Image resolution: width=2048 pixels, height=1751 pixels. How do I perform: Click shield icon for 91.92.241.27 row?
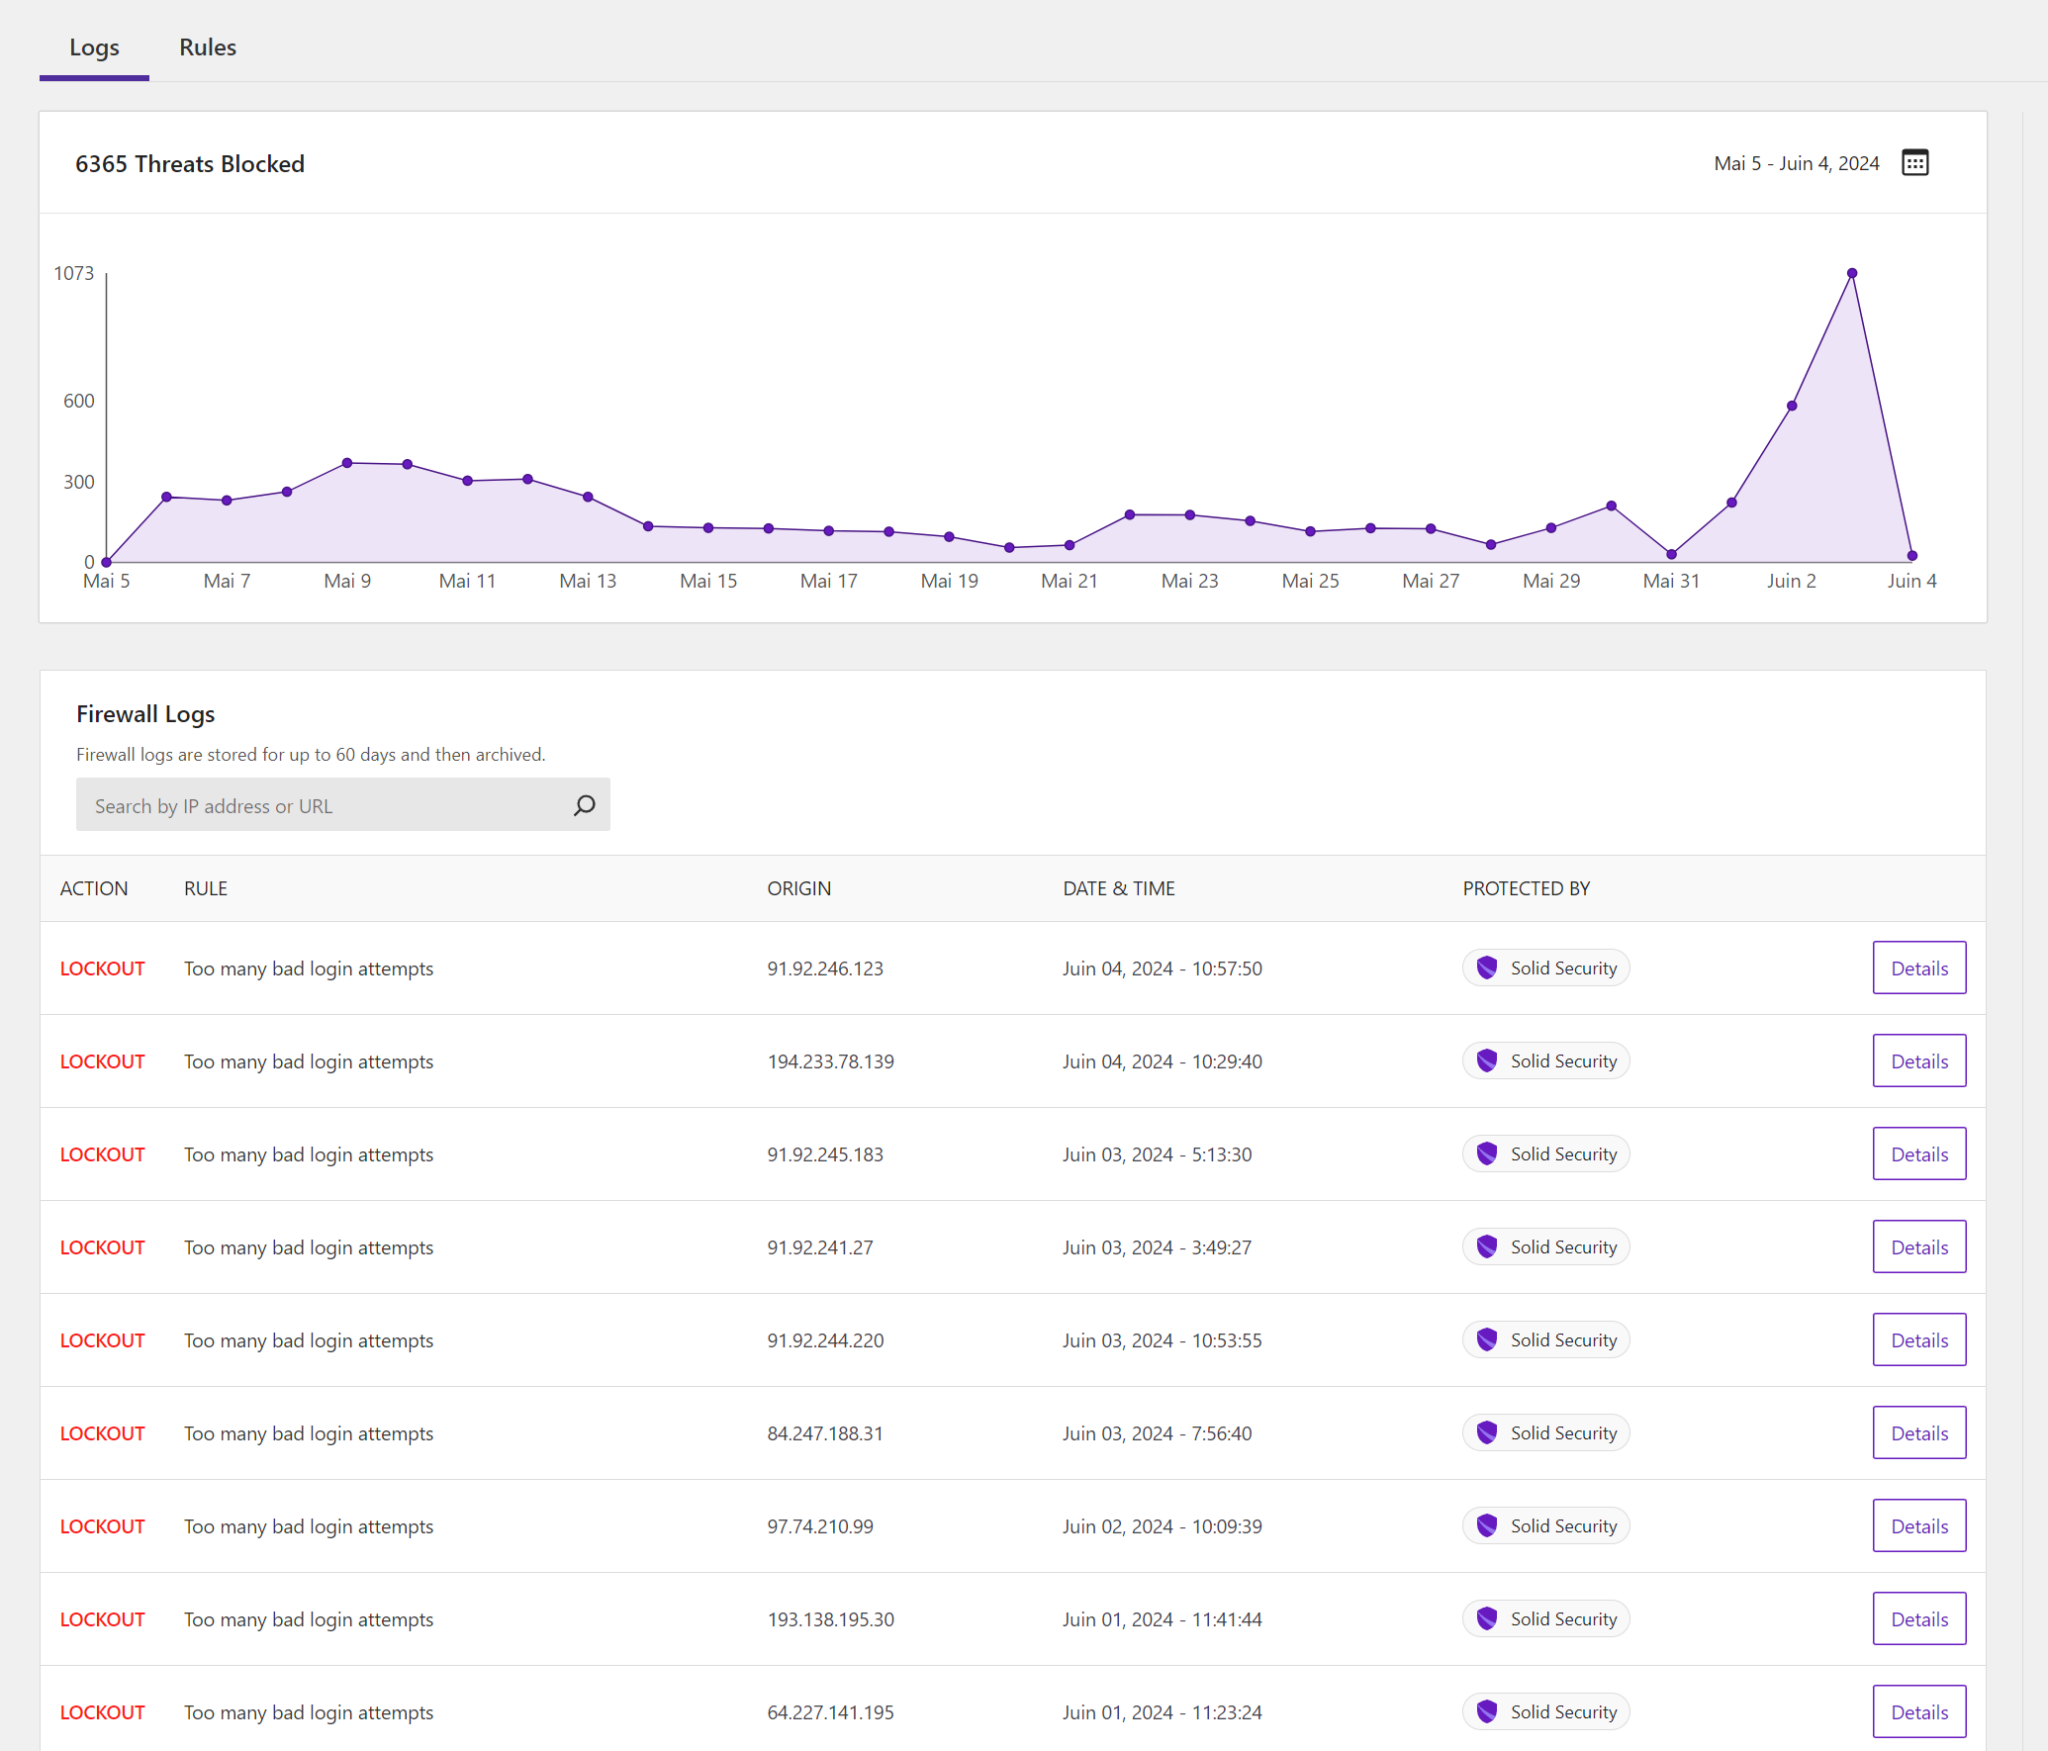click(x=1487, y=1246)
